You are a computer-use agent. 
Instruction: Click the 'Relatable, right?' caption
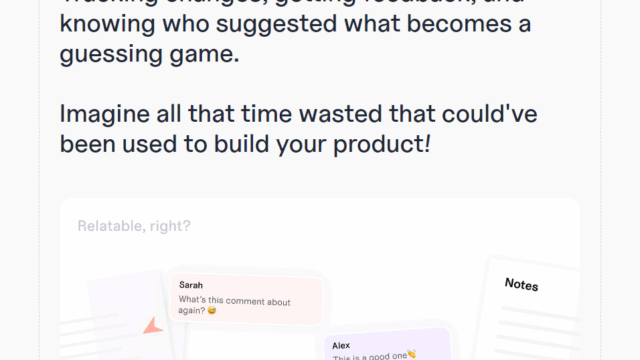click(x=134, y=226)
